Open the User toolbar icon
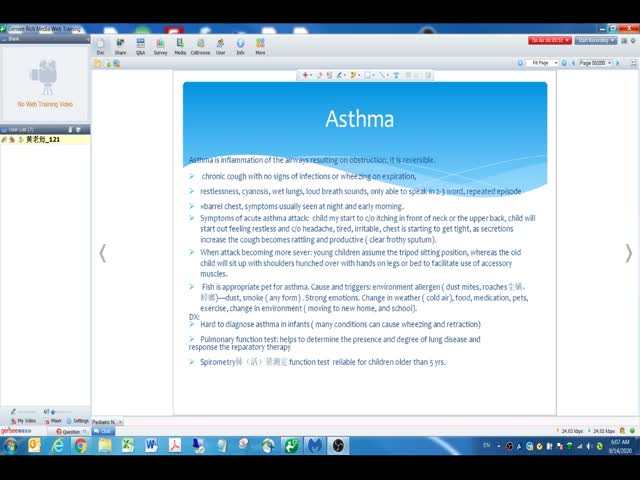Viewport: 640px width, 480px height. pos(221,46)
